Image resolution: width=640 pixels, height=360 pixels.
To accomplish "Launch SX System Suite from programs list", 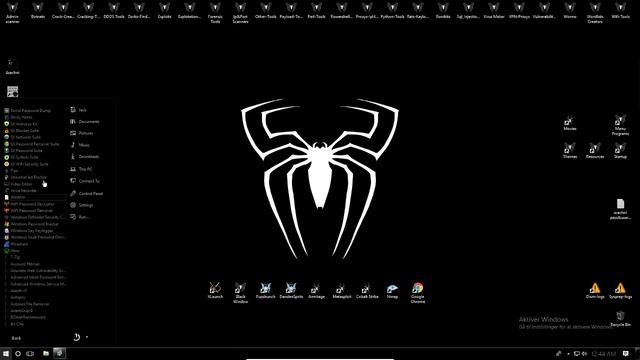I will [x=21, y=157].
